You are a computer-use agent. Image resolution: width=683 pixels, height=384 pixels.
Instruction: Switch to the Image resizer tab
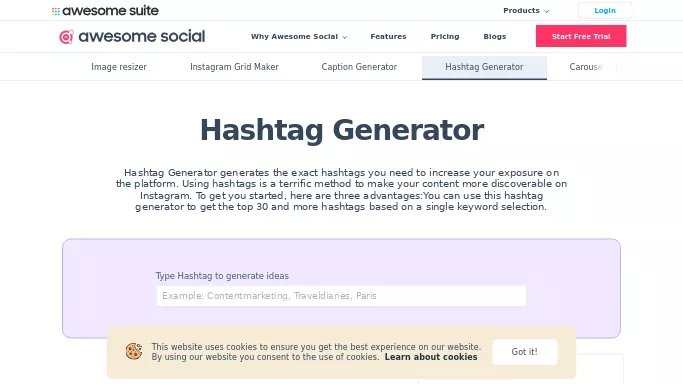pyautogui.click(x=119, y=67)
